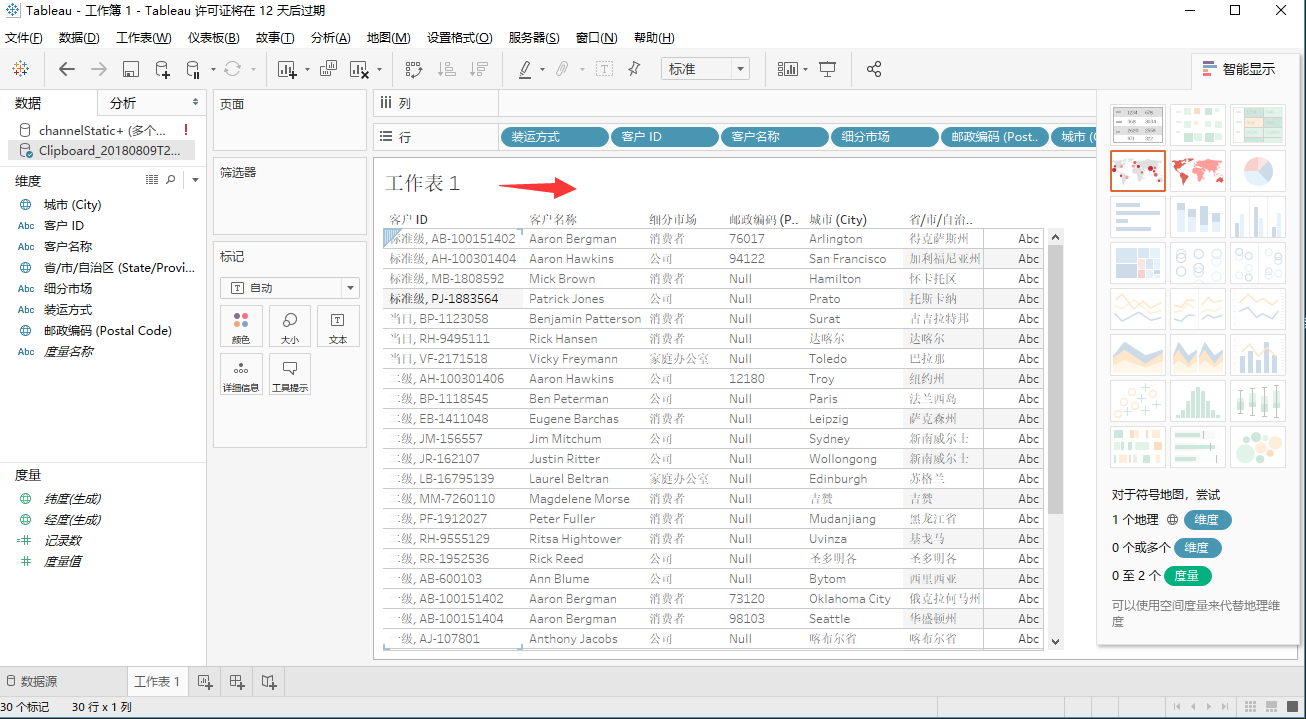Image resolution: width=1306 pixels, height=719 pixels.
Task: Click the add new data source icon
Action: pos(162,69)
